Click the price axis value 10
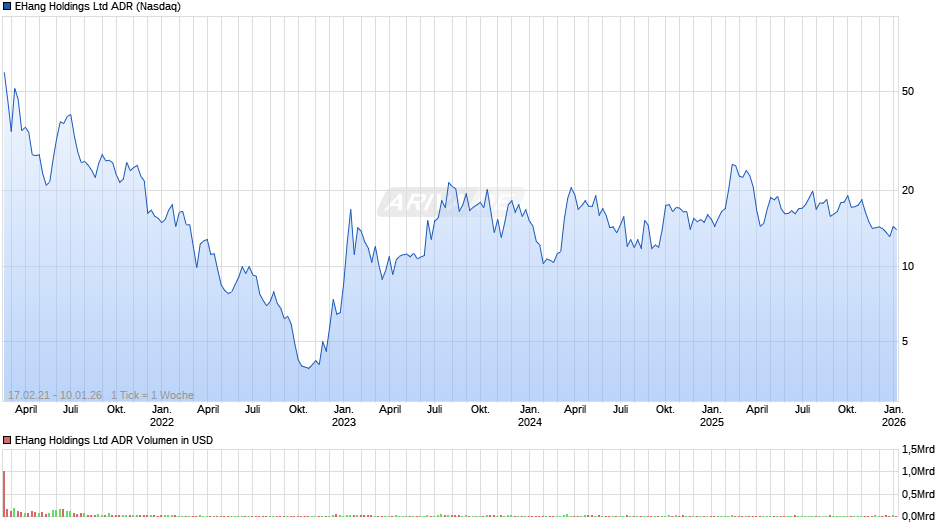Screen dimensions: 940x526 [908, 266]
